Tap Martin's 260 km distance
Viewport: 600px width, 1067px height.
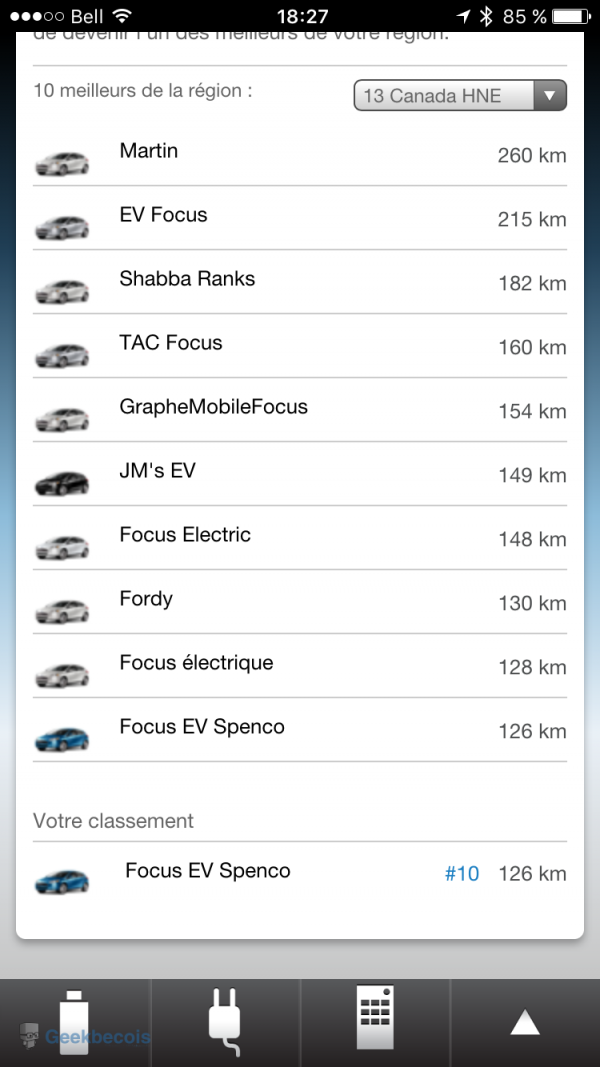(x=532, y=155)
